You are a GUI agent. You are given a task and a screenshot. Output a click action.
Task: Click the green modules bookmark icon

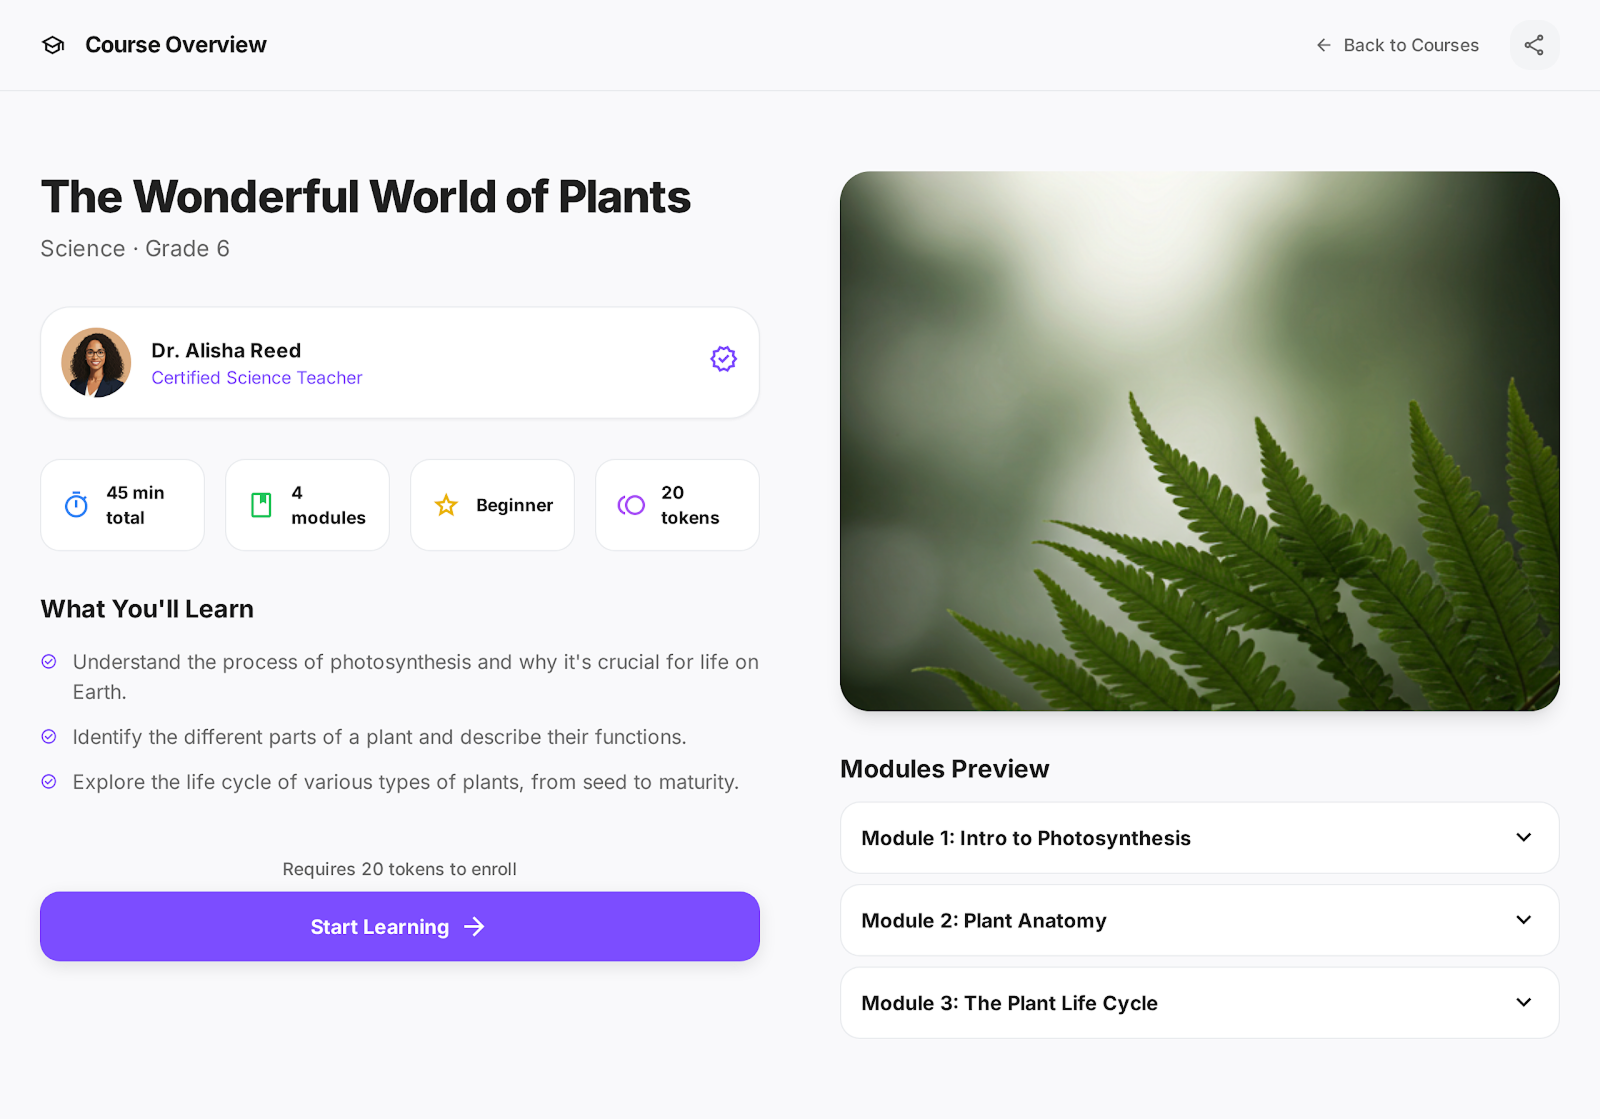click(x=261, y=505)
